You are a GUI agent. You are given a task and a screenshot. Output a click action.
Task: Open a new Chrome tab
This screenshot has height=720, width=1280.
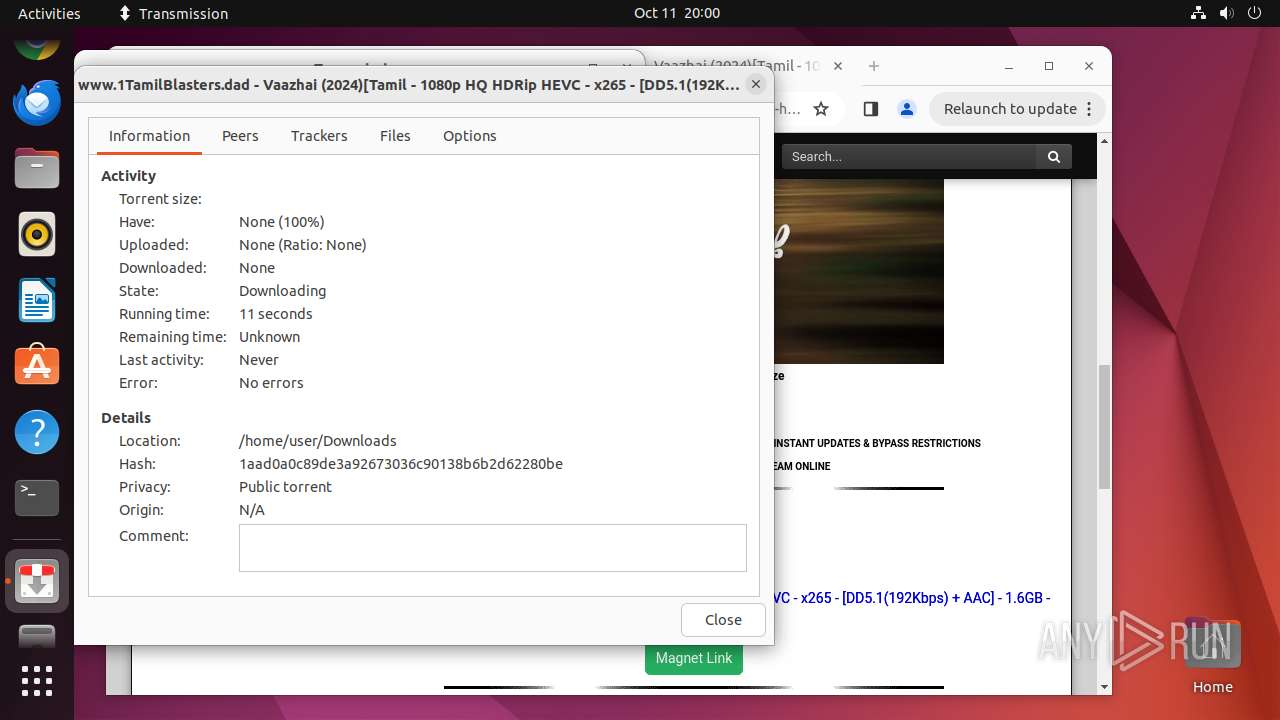click(x=873, y=66)
